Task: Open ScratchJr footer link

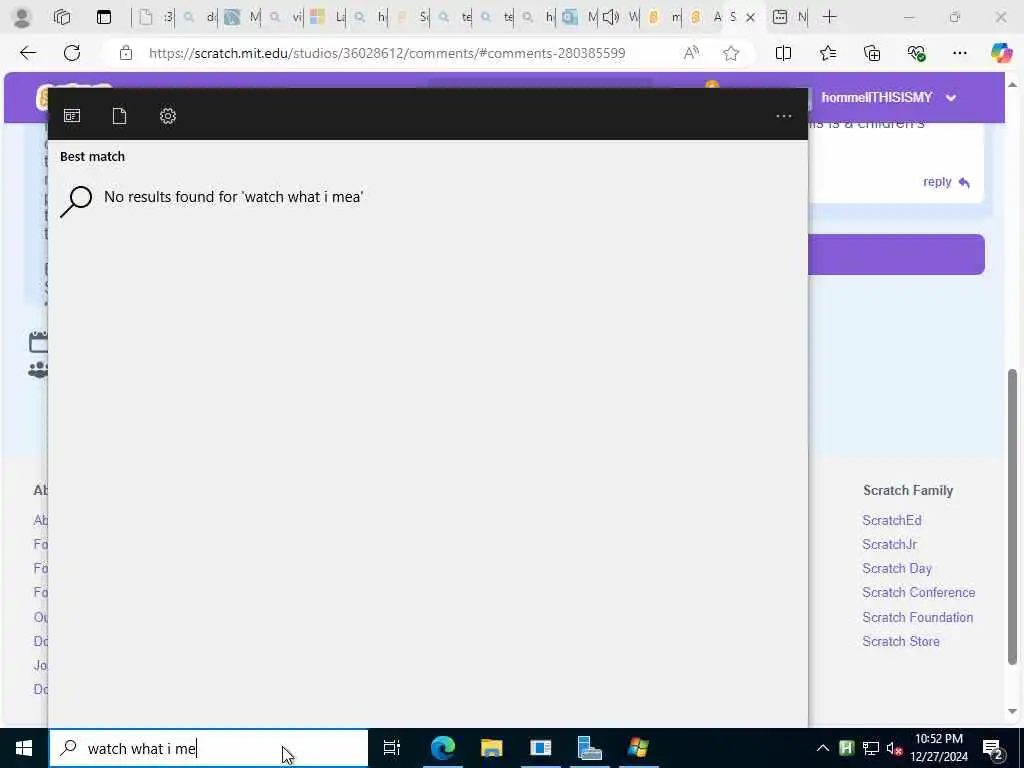Action: (x=889, y=544)
